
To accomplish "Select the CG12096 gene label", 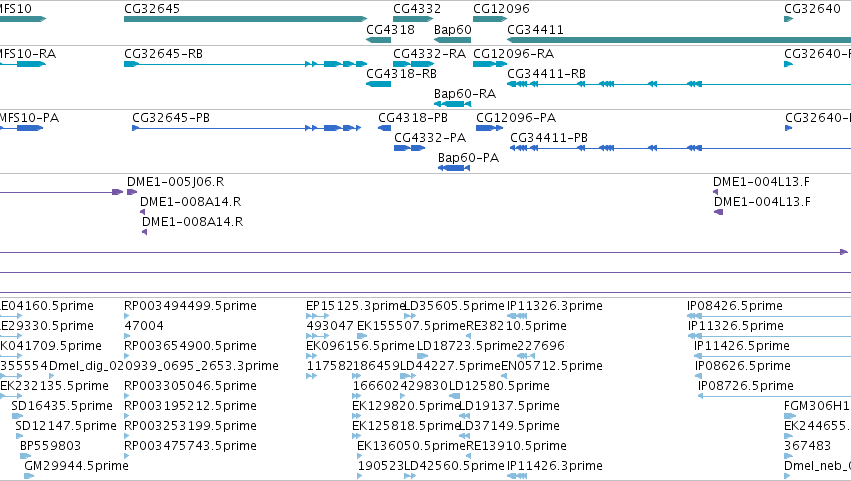I will click(x=501, y=9).
